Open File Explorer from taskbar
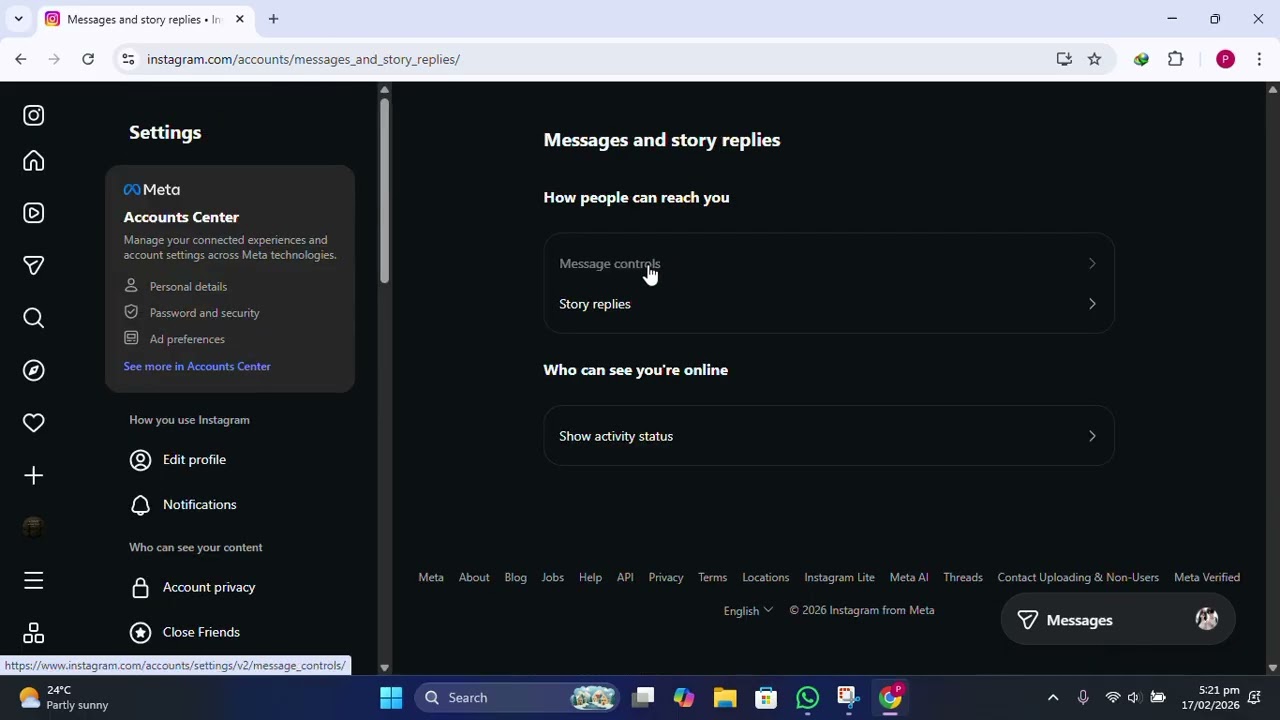 pyautogui.click(x=725, y=698)
